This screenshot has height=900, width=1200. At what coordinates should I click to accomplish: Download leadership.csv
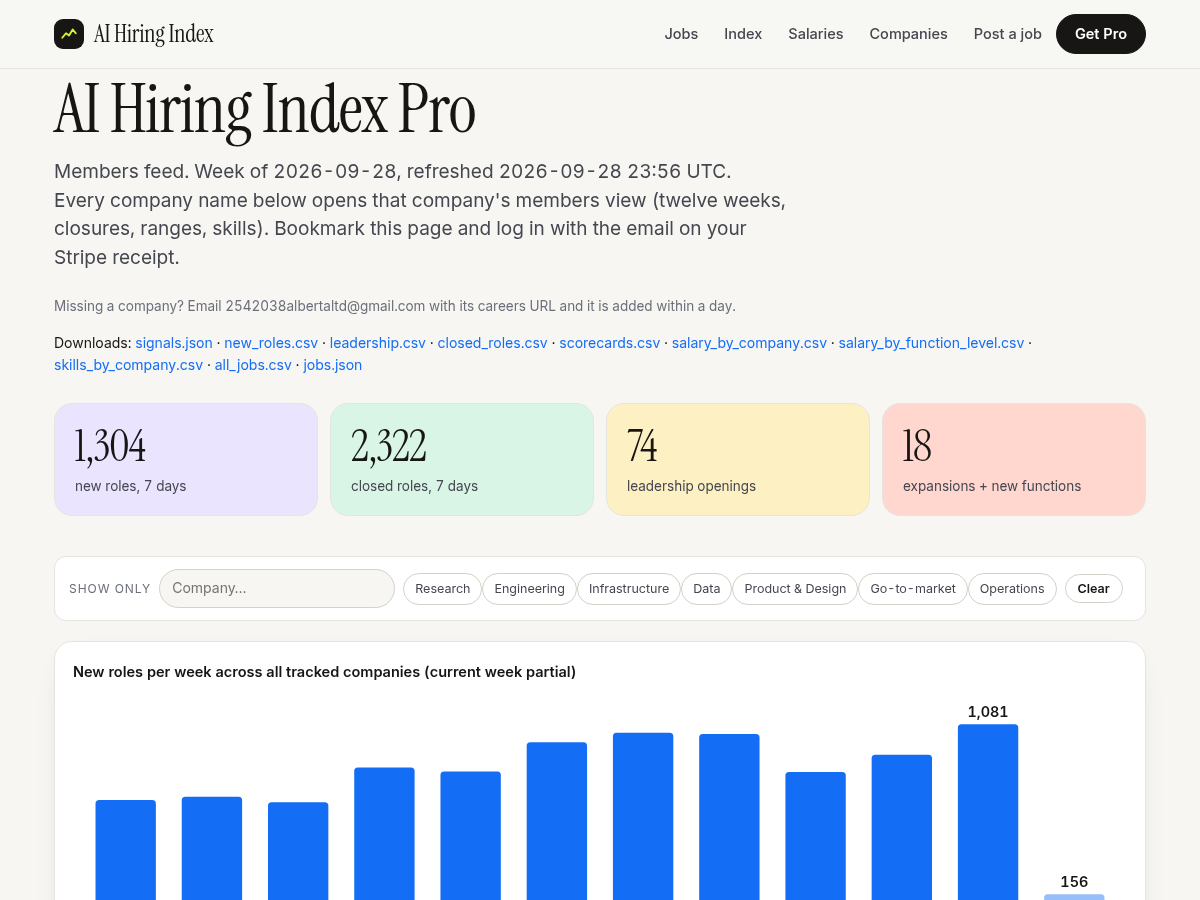tap(378, 343)
